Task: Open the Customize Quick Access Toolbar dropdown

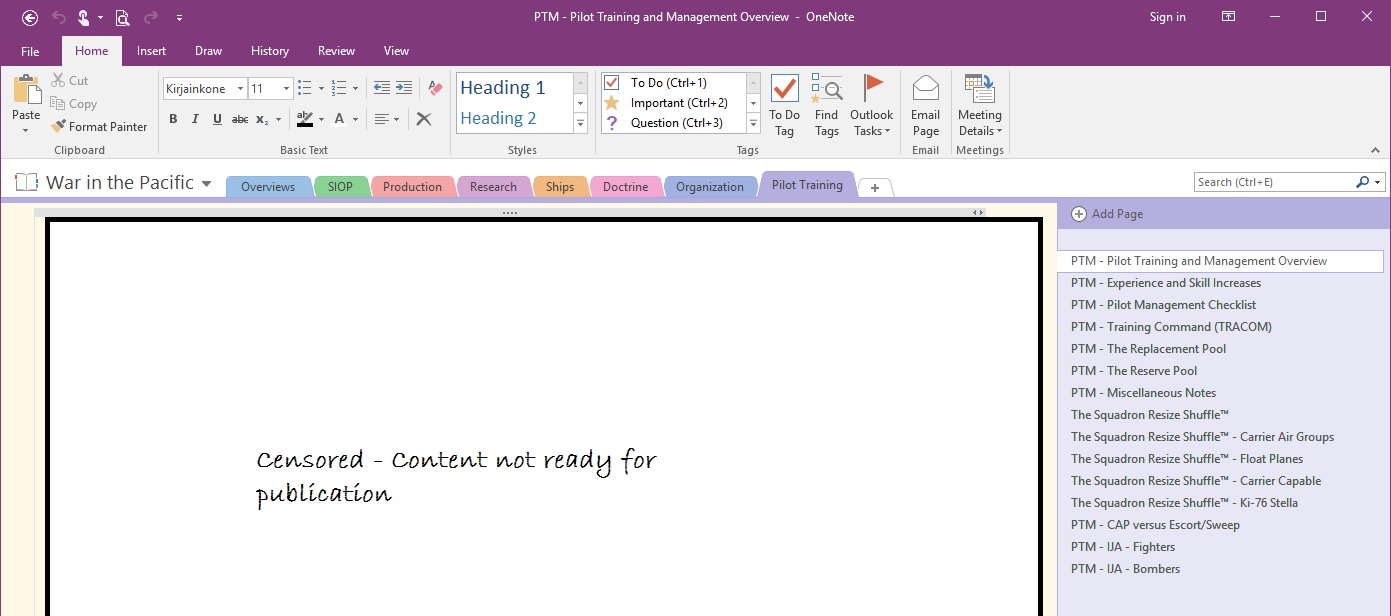Action: click(x=179, y=17)
